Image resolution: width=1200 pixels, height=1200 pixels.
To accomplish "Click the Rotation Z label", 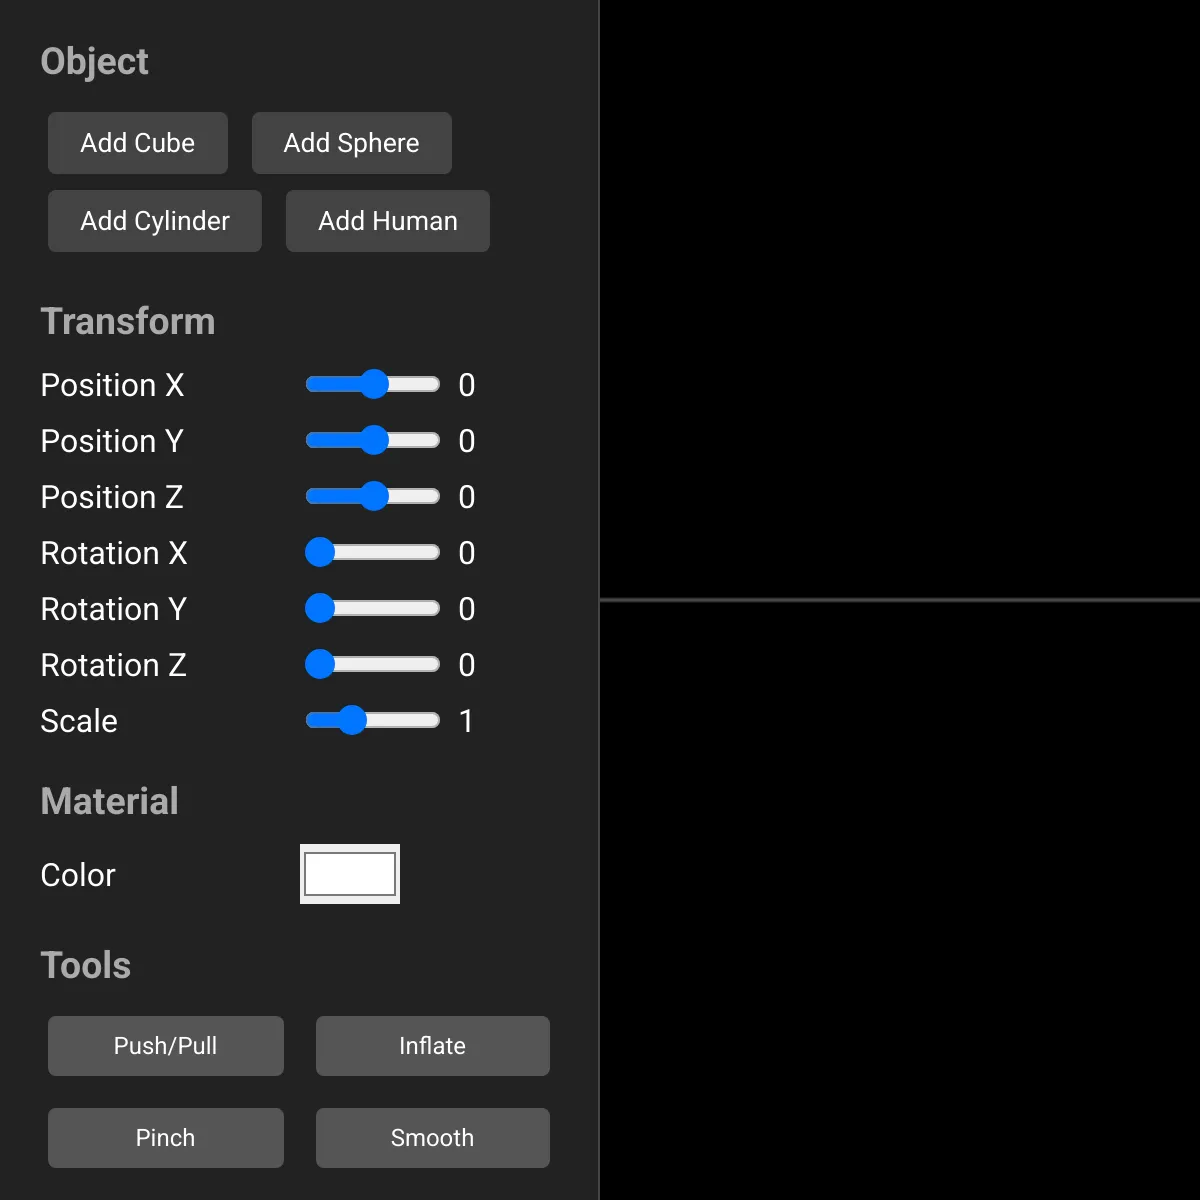I will click(x=114, y=665).
